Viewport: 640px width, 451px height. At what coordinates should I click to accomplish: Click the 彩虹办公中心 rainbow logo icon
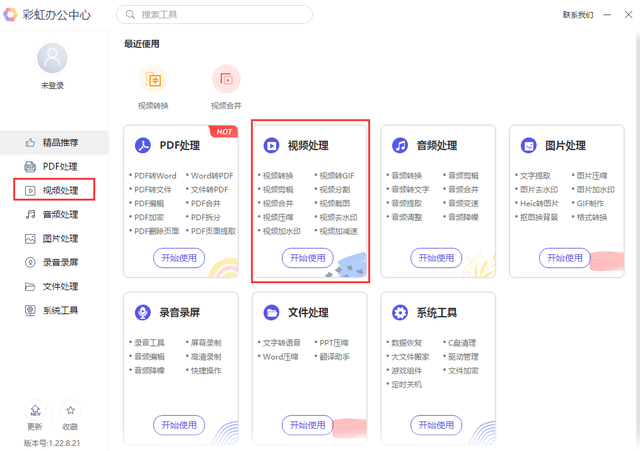tap(10, 15)
